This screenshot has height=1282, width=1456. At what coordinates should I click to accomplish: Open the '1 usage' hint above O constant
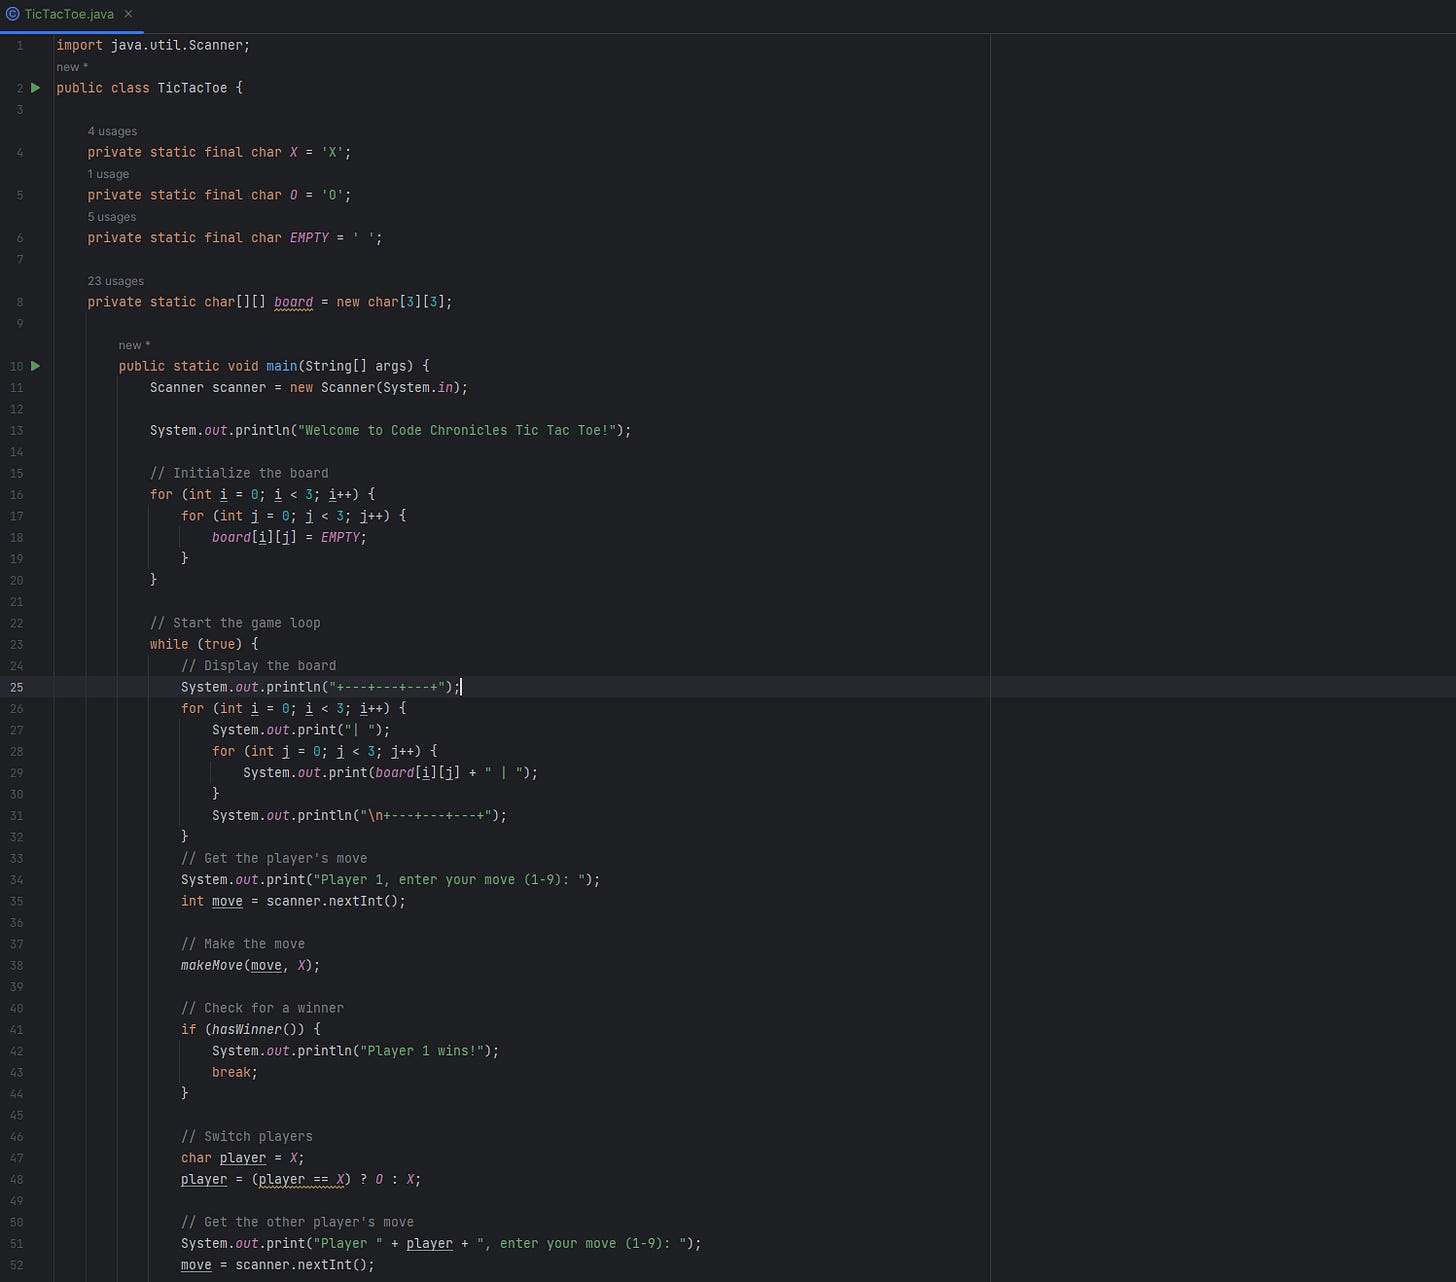108,174
